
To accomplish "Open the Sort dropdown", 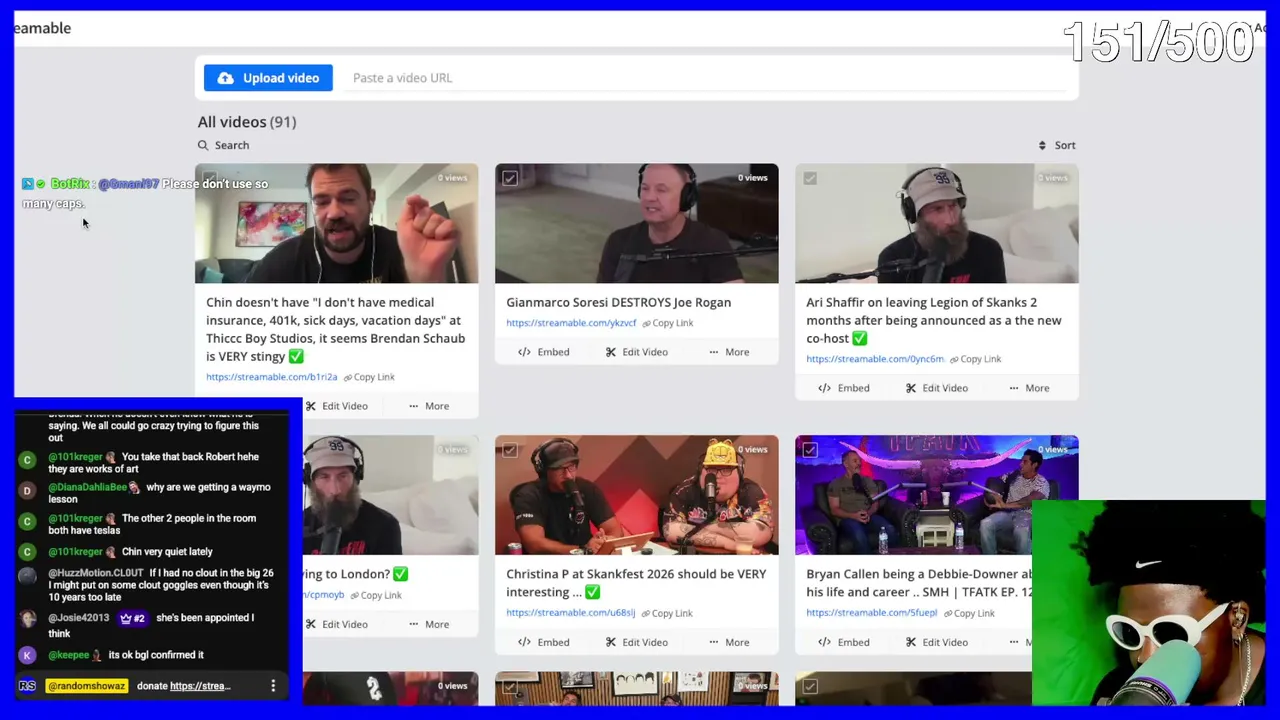I will (x=1057, y=145).
